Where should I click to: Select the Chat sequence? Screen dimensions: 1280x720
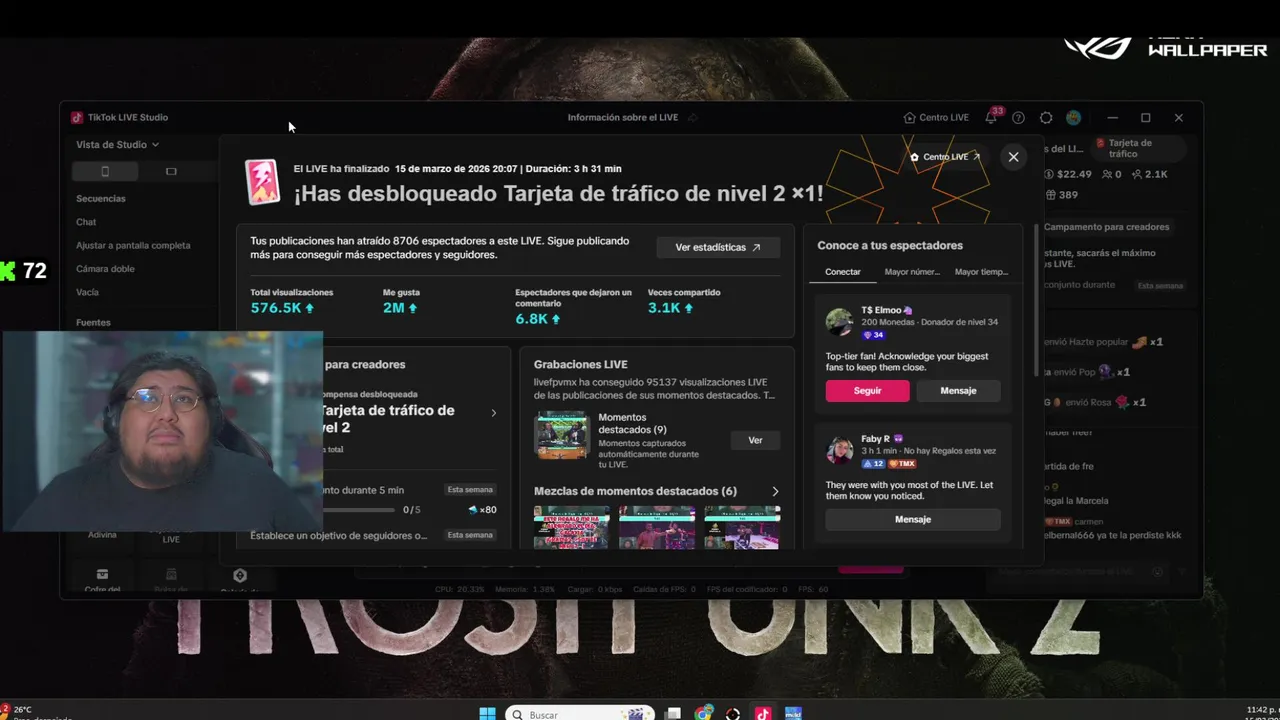tap(86, 222)
